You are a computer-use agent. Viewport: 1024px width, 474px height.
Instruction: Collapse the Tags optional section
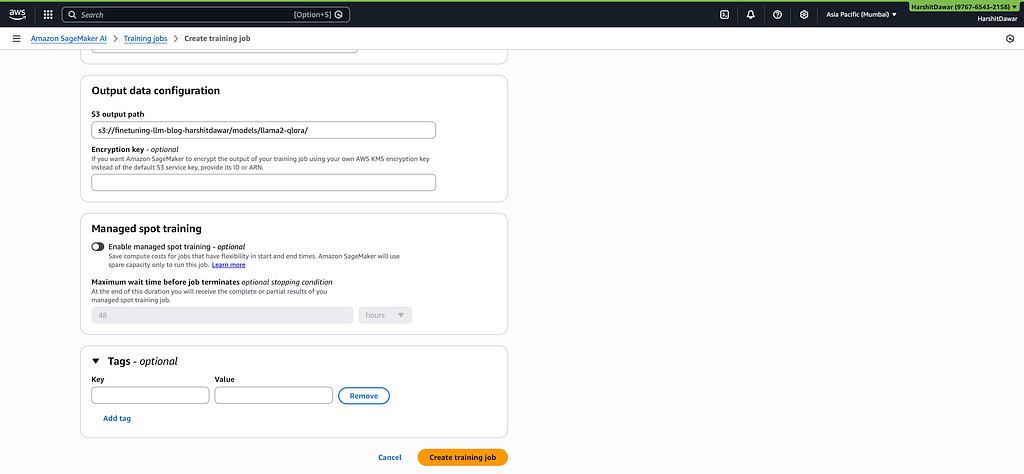(x=96, y=361)
